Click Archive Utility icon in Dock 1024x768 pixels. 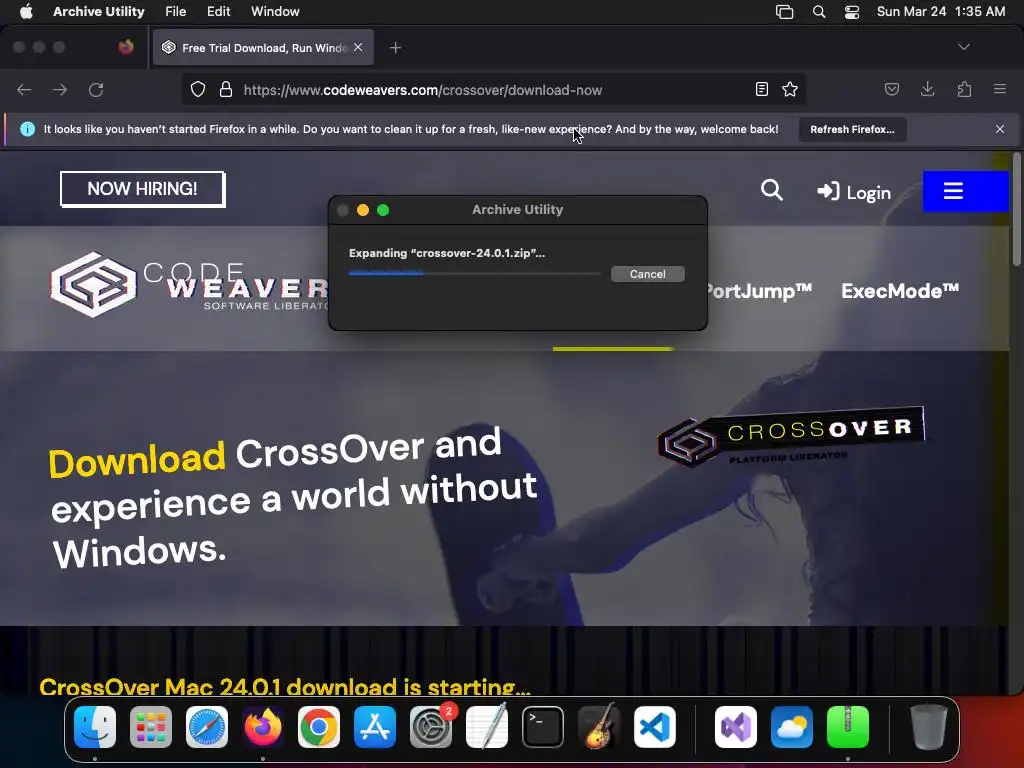click(848, 727)
